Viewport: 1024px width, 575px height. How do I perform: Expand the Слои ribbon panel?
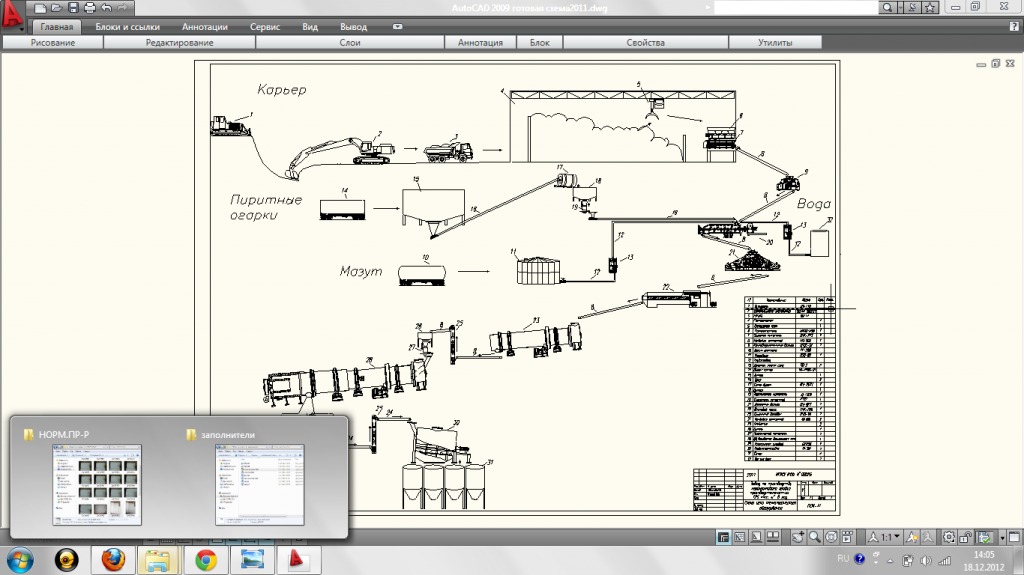pos(350,42)
